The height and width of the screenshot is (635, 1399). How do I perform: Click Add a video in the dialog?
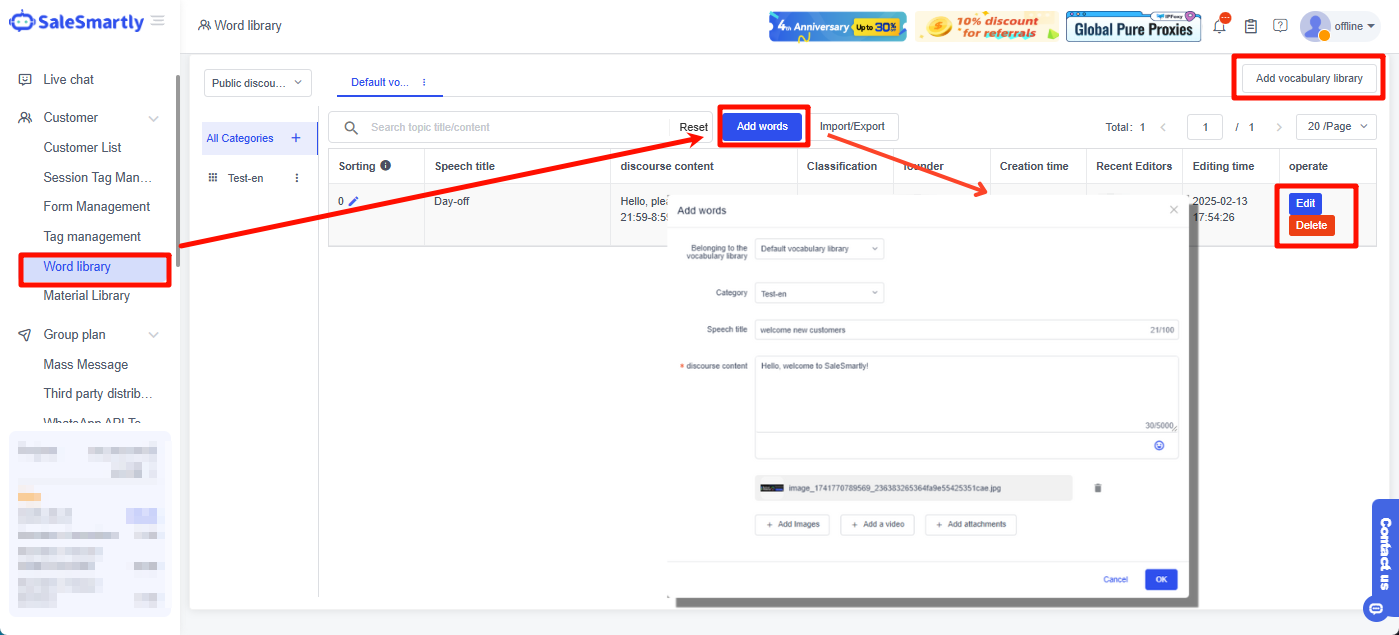coord(877,524)
